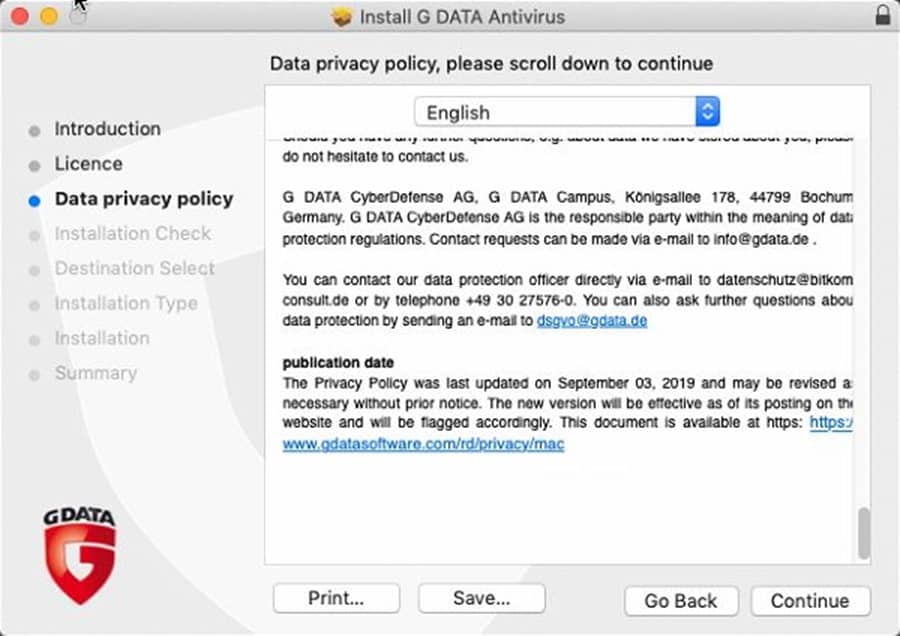Click the blue dot beside Data privacy policy
The width and height of the screenshot is (900, 636).
point(35,199)
